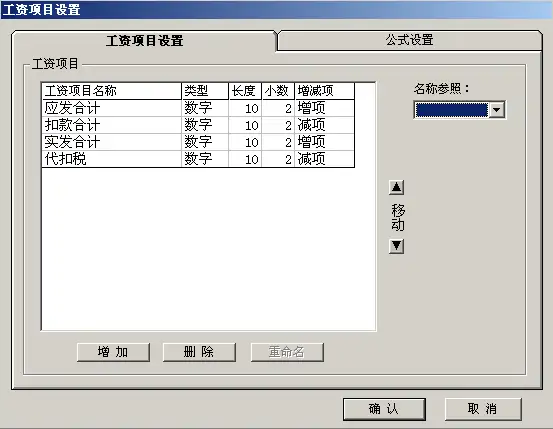The width and height of the screenshot is (553, 429).
Task: Select the 工资项目设置 tab
Action: [x=144, y=41]
